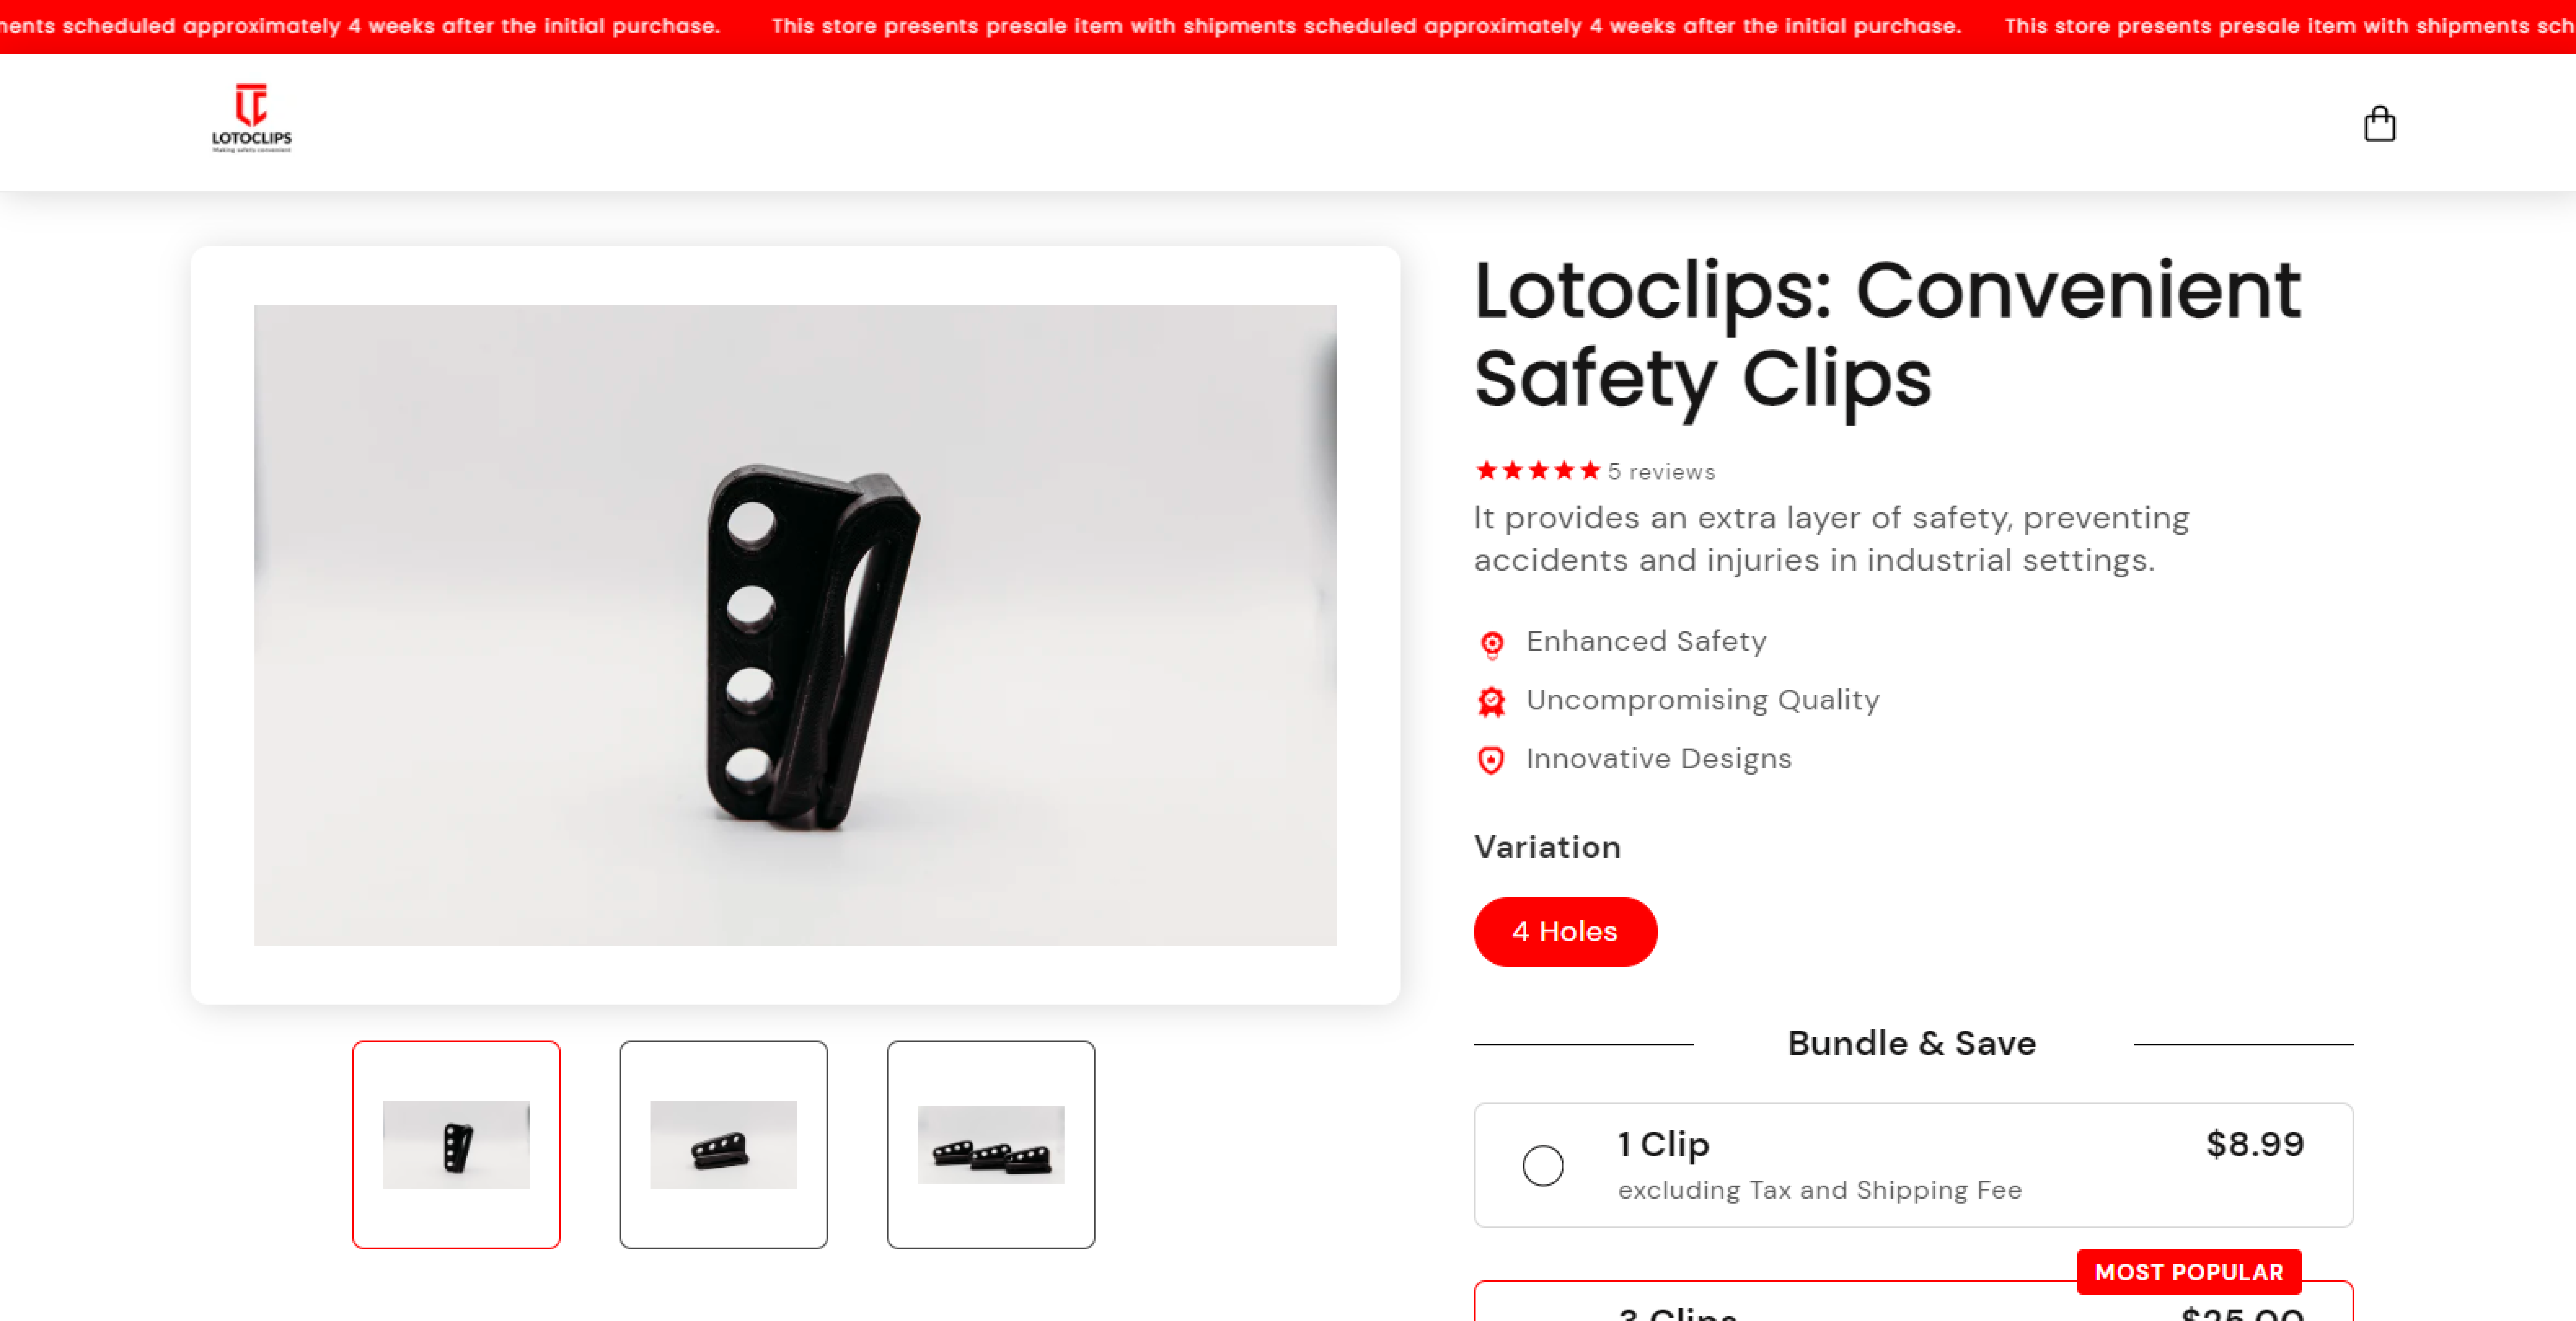2576x1321 pixels.
Task: Click the Lotoclips logo in header
Action: pos(251,118)
